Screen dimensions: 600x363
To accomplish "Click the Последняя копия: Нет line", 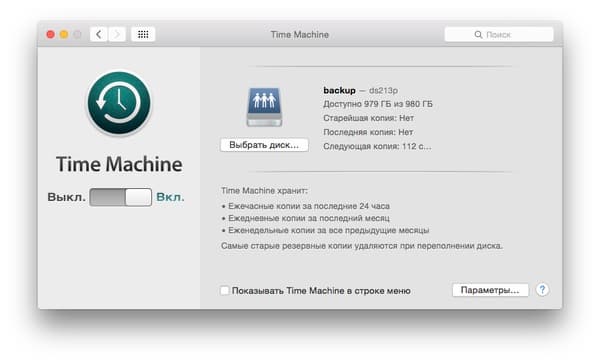I will point(368,132).
